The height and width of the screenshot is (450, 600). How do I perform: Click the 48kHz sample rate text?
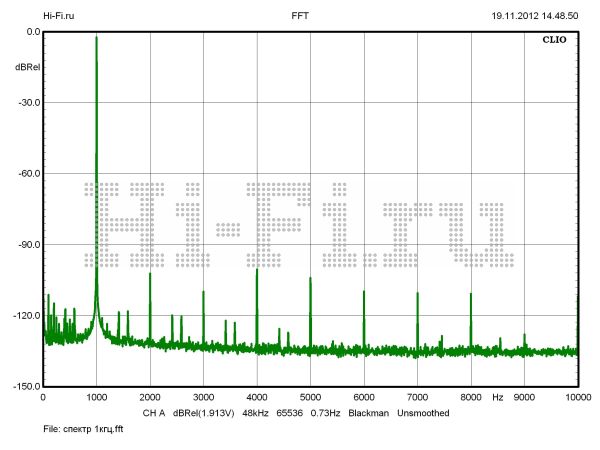tap(257, 412)
